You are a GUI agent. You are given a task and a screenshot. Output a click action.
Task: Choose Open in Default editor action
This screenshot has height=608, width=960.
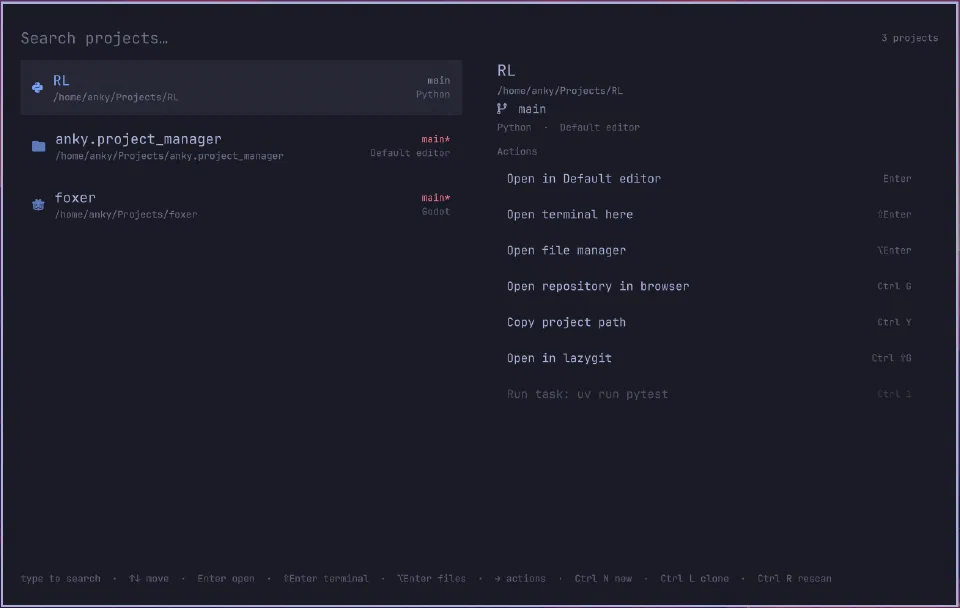[x=709, y=179]
